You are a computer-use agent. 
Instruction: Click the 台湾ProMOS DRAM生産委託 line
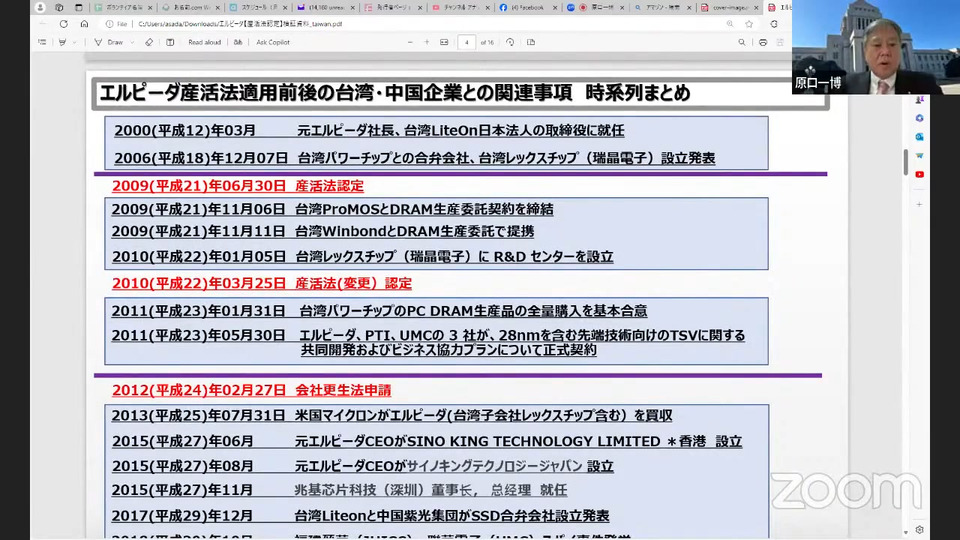pyautogui.click(x=332, y=209)
